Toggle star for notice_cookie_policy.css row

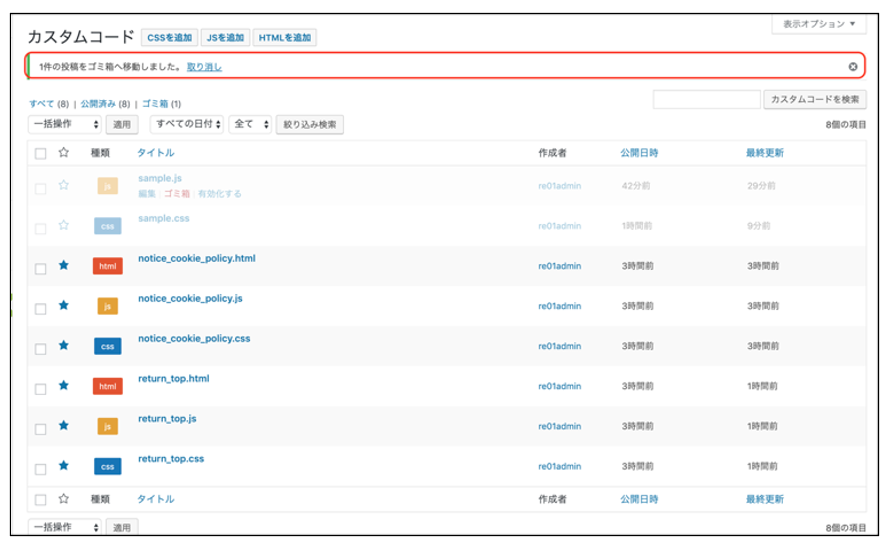click(64, 346)
